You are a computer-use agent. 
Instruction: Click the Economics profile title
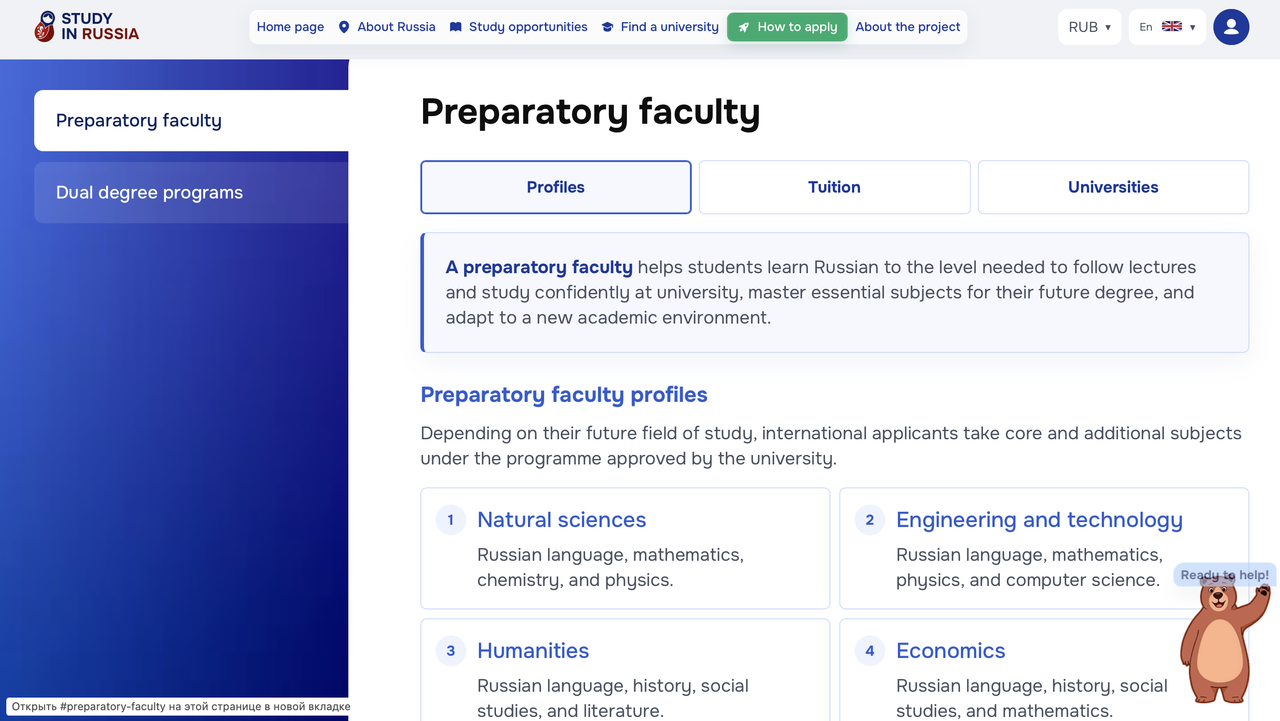click(x=951, y=651)
